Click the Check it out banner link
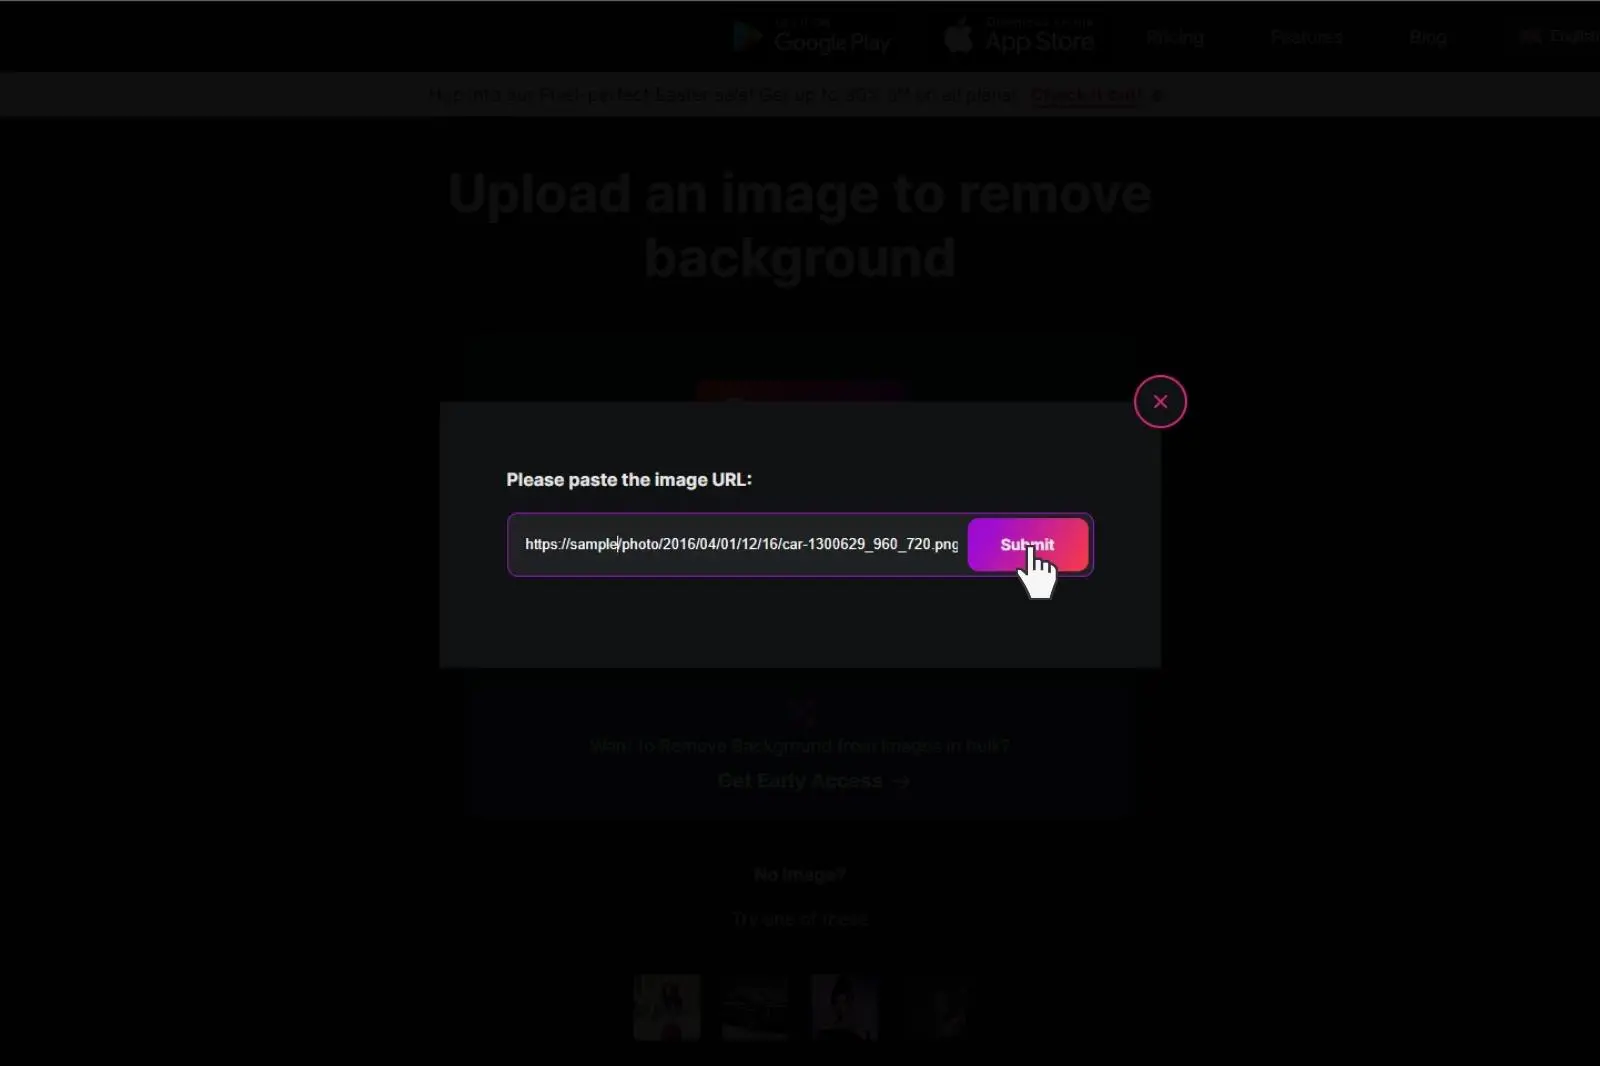1600x1066 pixels. point(1086,96)
